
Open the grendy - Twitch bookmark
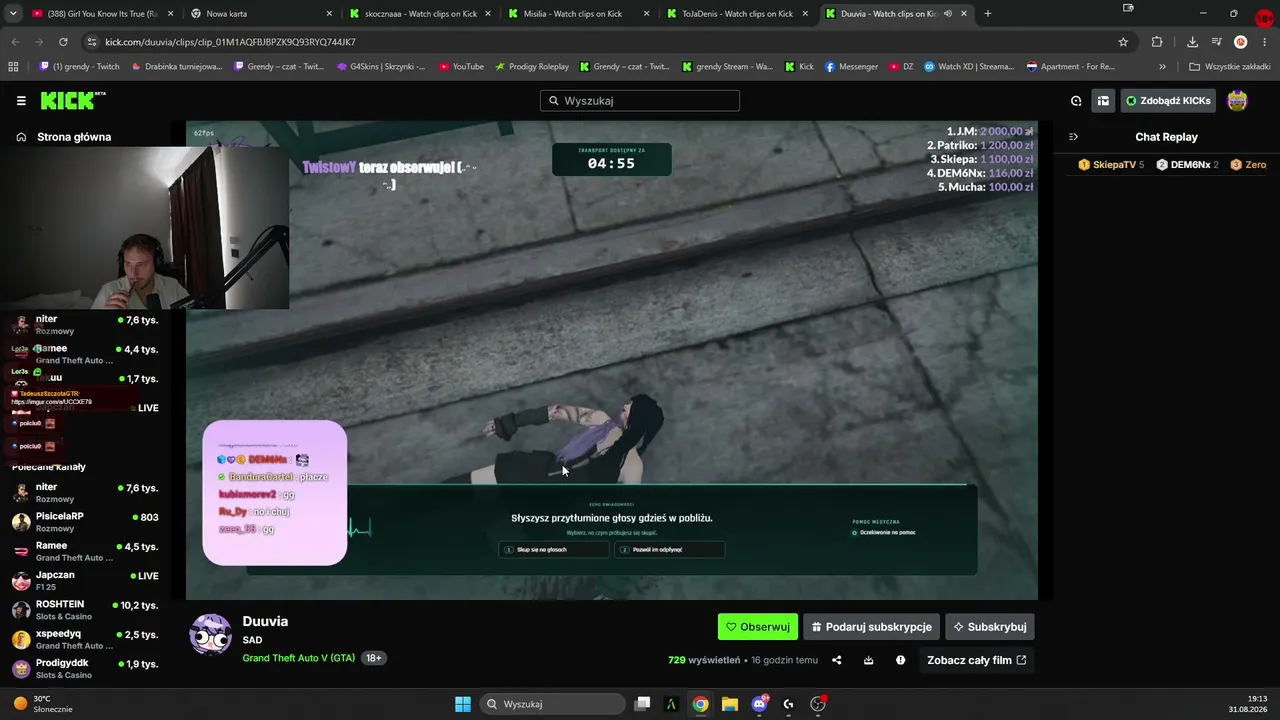coord(79,67)
